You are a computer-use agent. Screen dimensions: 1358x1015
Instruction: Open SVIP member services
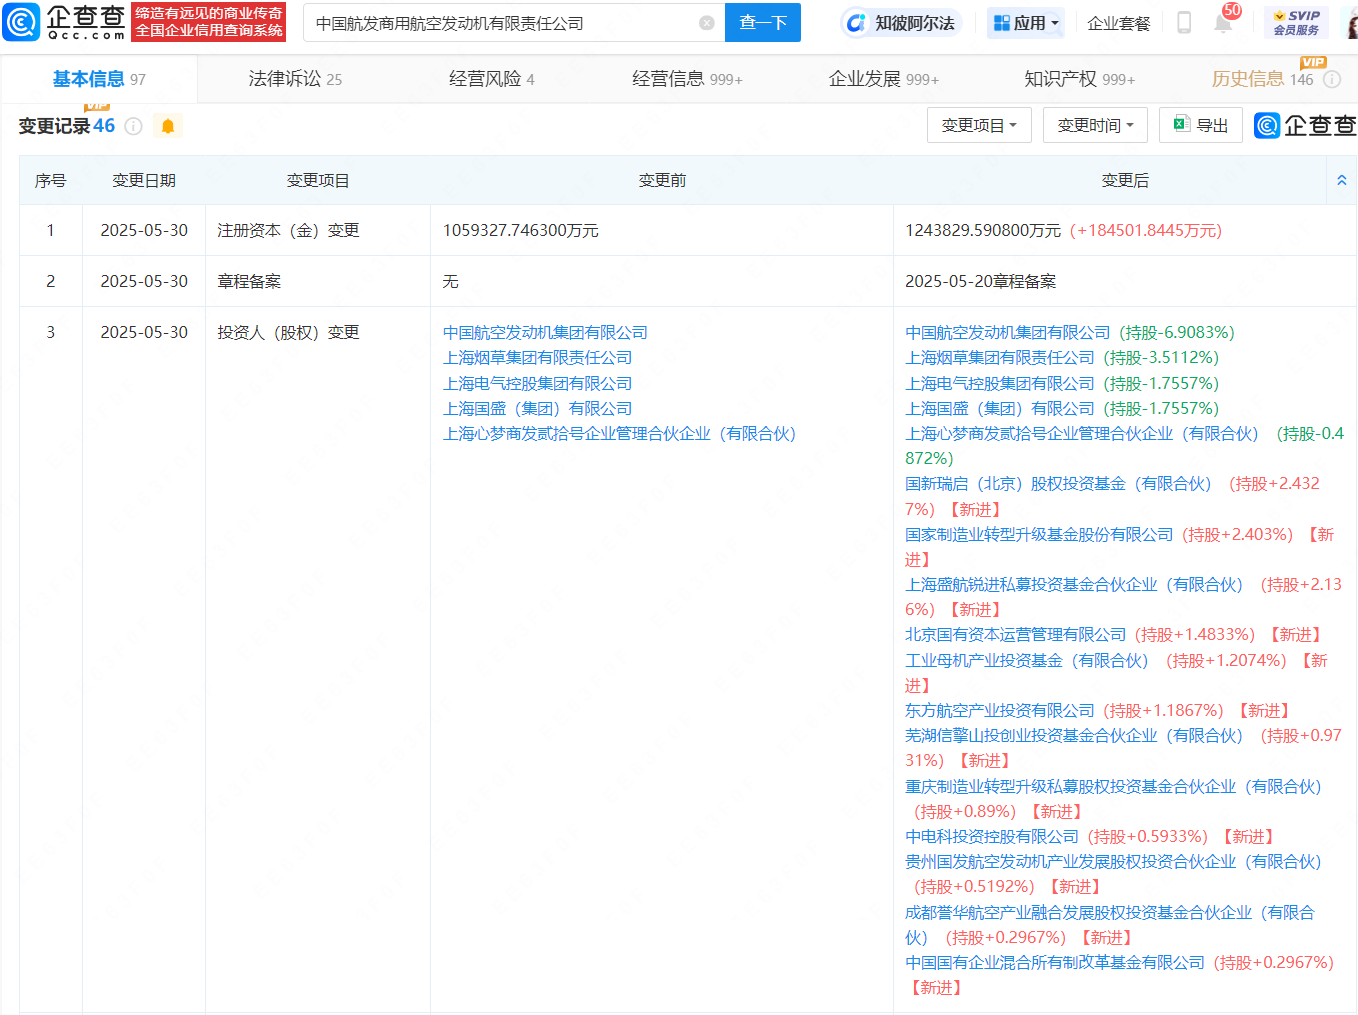[x=1296, y=23]
